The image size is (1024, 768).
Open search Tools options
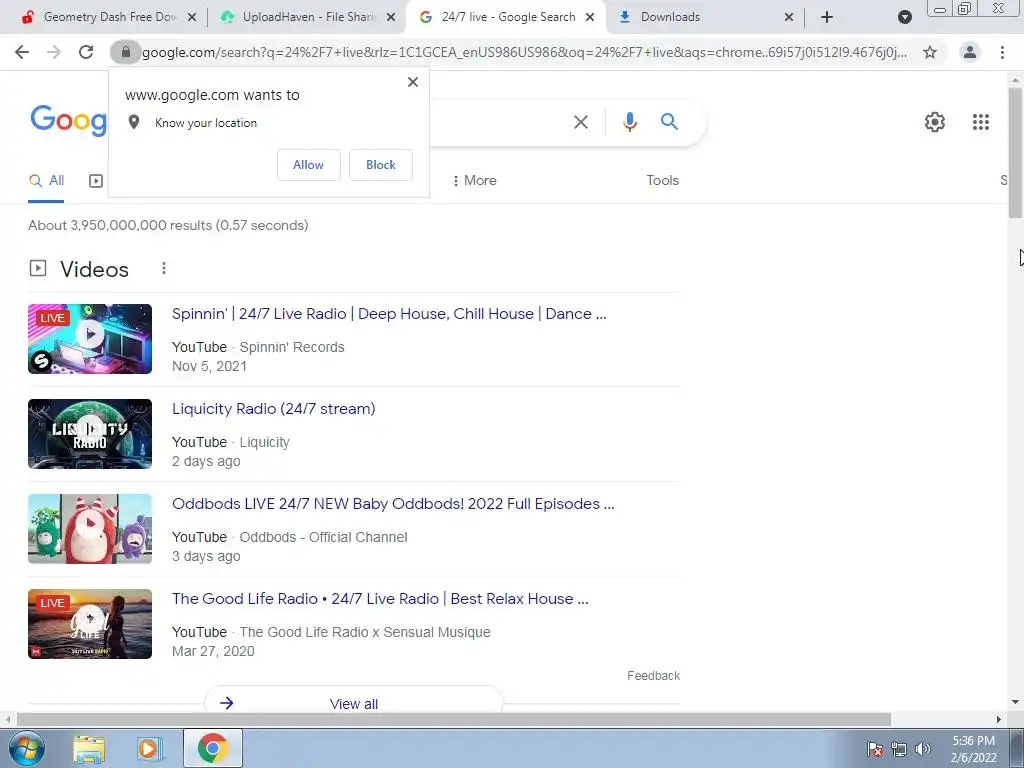point(662,181)
